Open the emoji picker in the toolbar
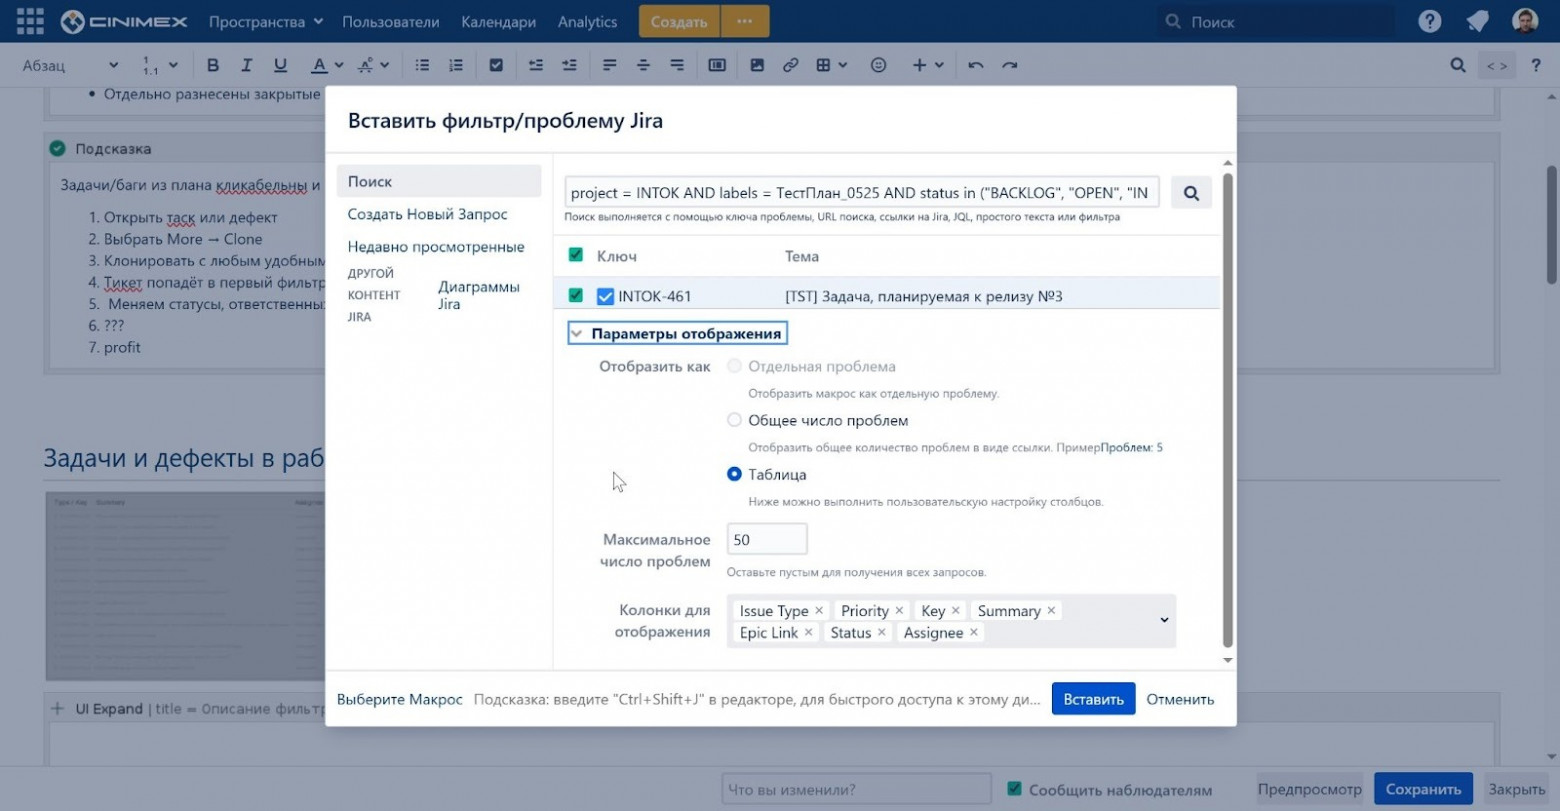The image size is (1560, 811). pyautogui.click(x=878, y=64)
